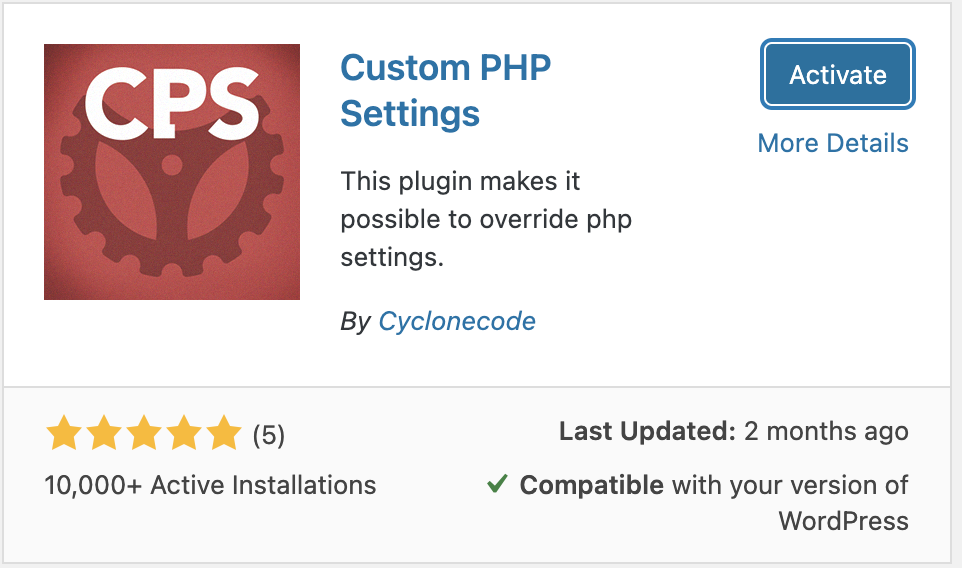Select the fourth rating star
Image resolution: width=962 pixels, height=568 pixels.
184,433
